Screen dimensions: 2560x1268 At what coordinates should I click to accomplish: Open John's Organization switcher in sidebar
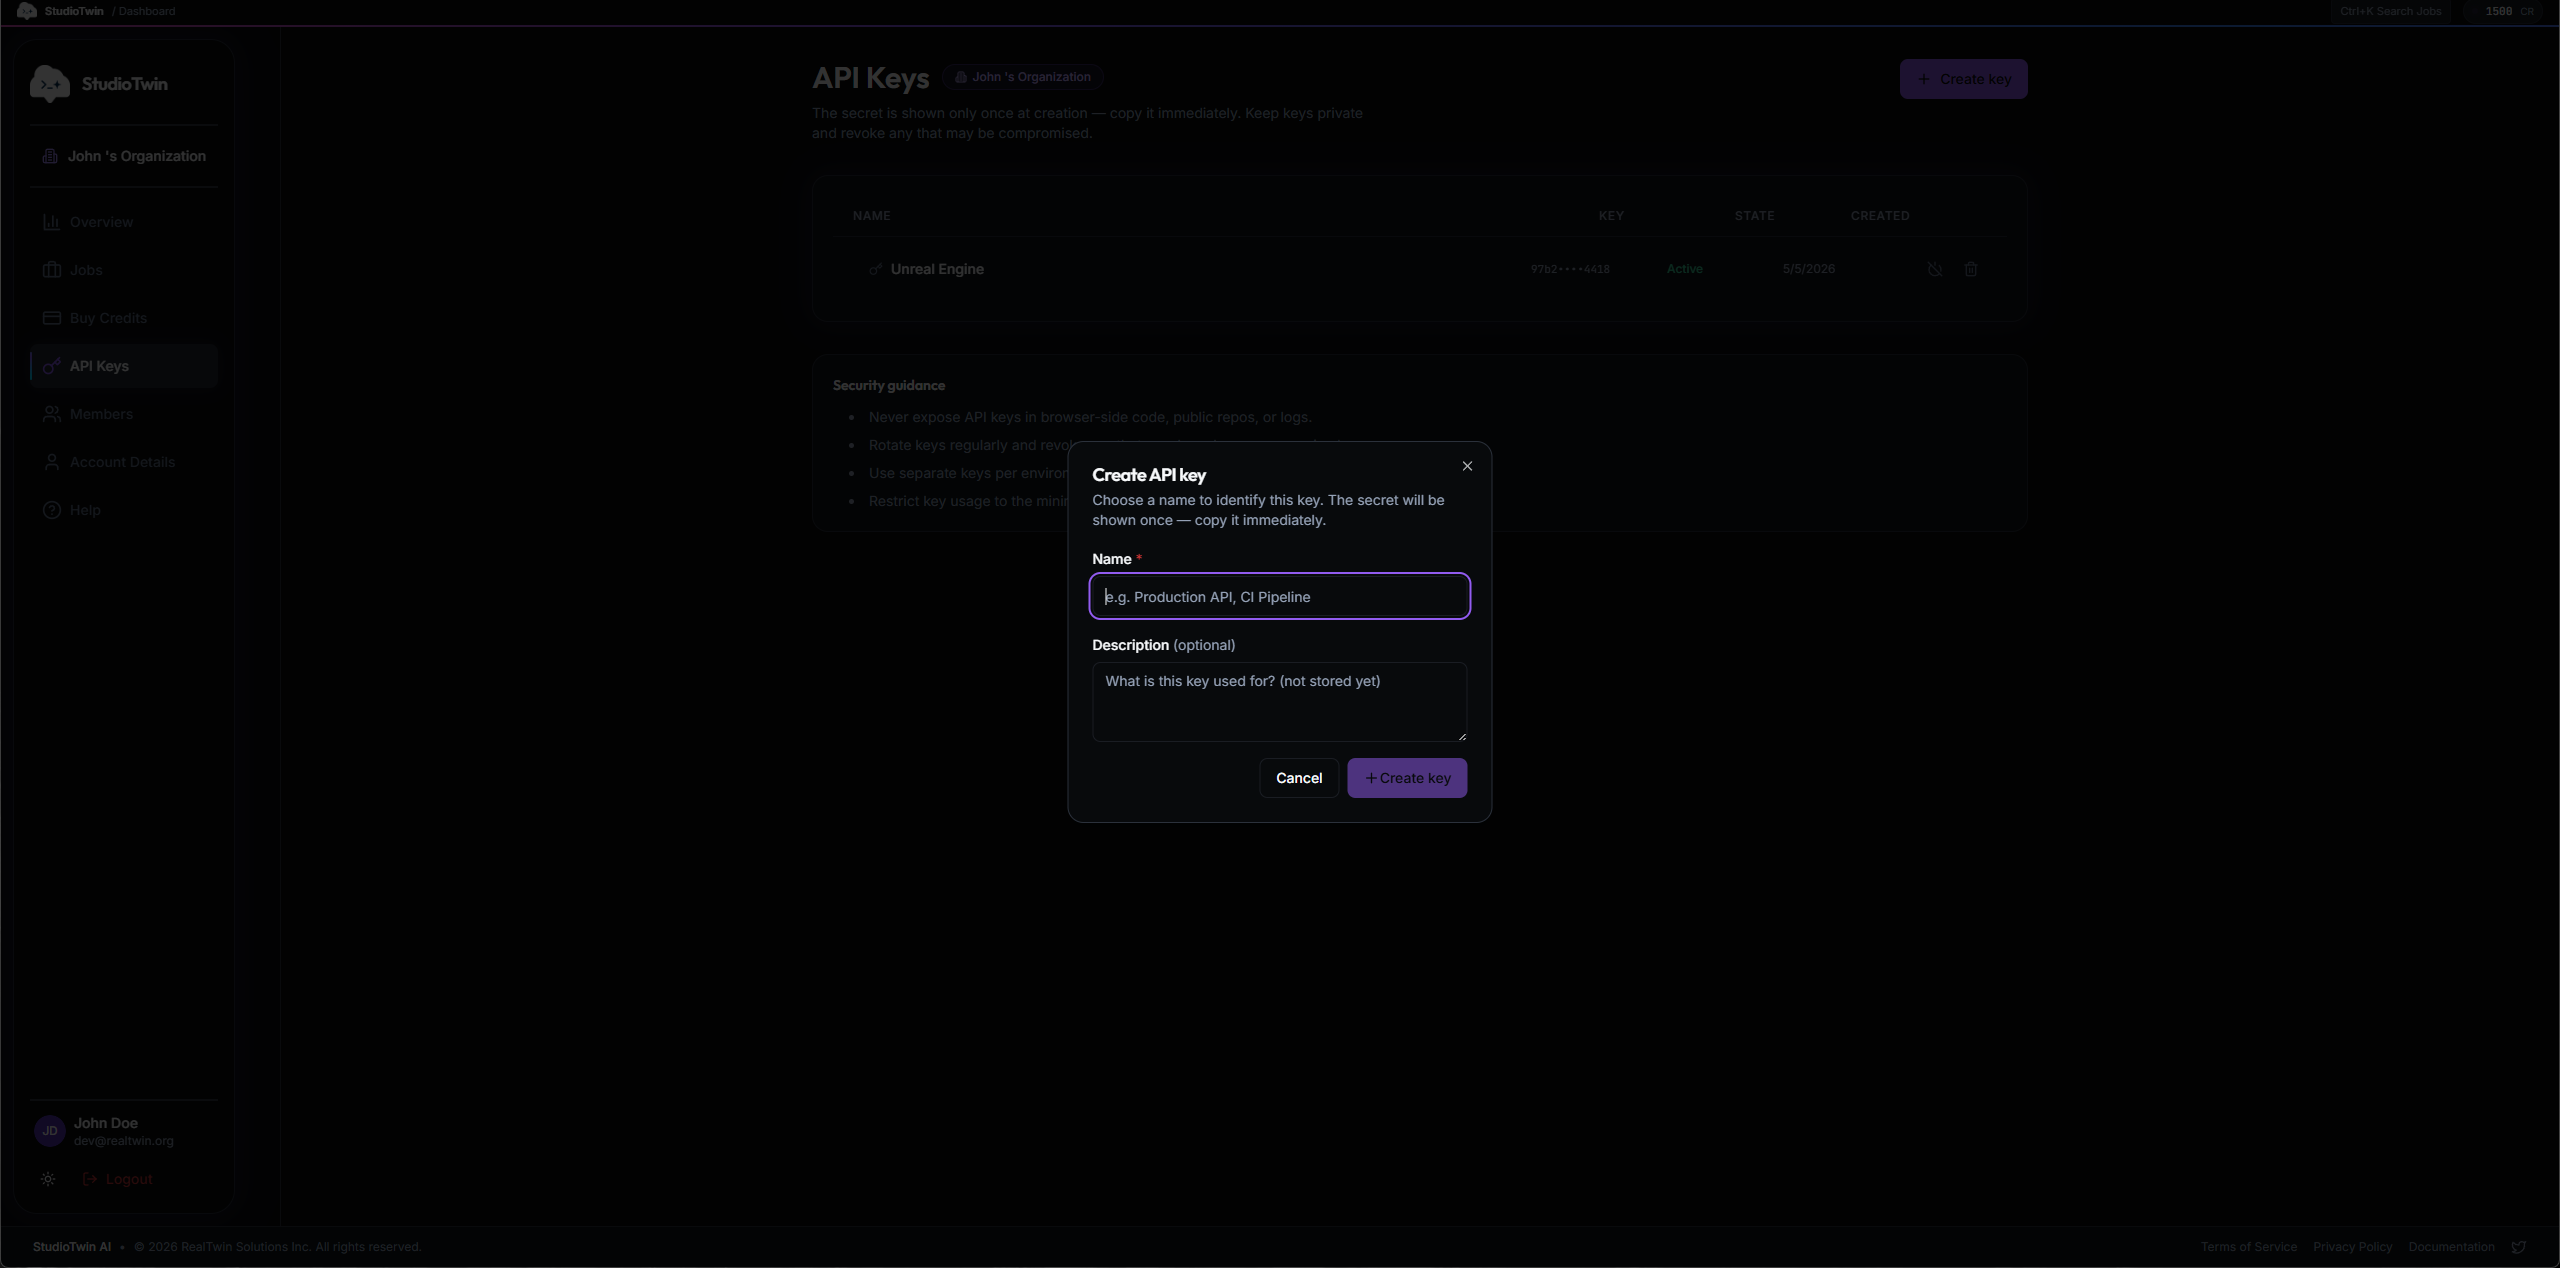[124, 156]
